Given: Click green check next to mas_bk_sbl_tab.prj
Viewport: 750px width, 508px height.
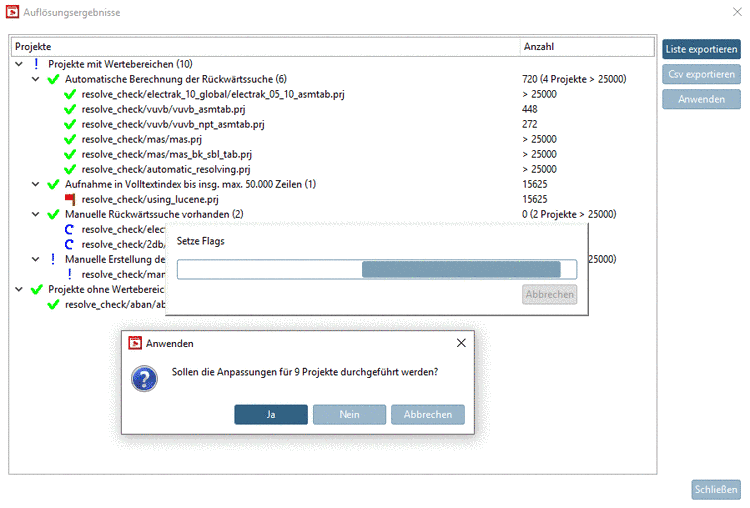Looking at the screenshot, I should (70, 155).
